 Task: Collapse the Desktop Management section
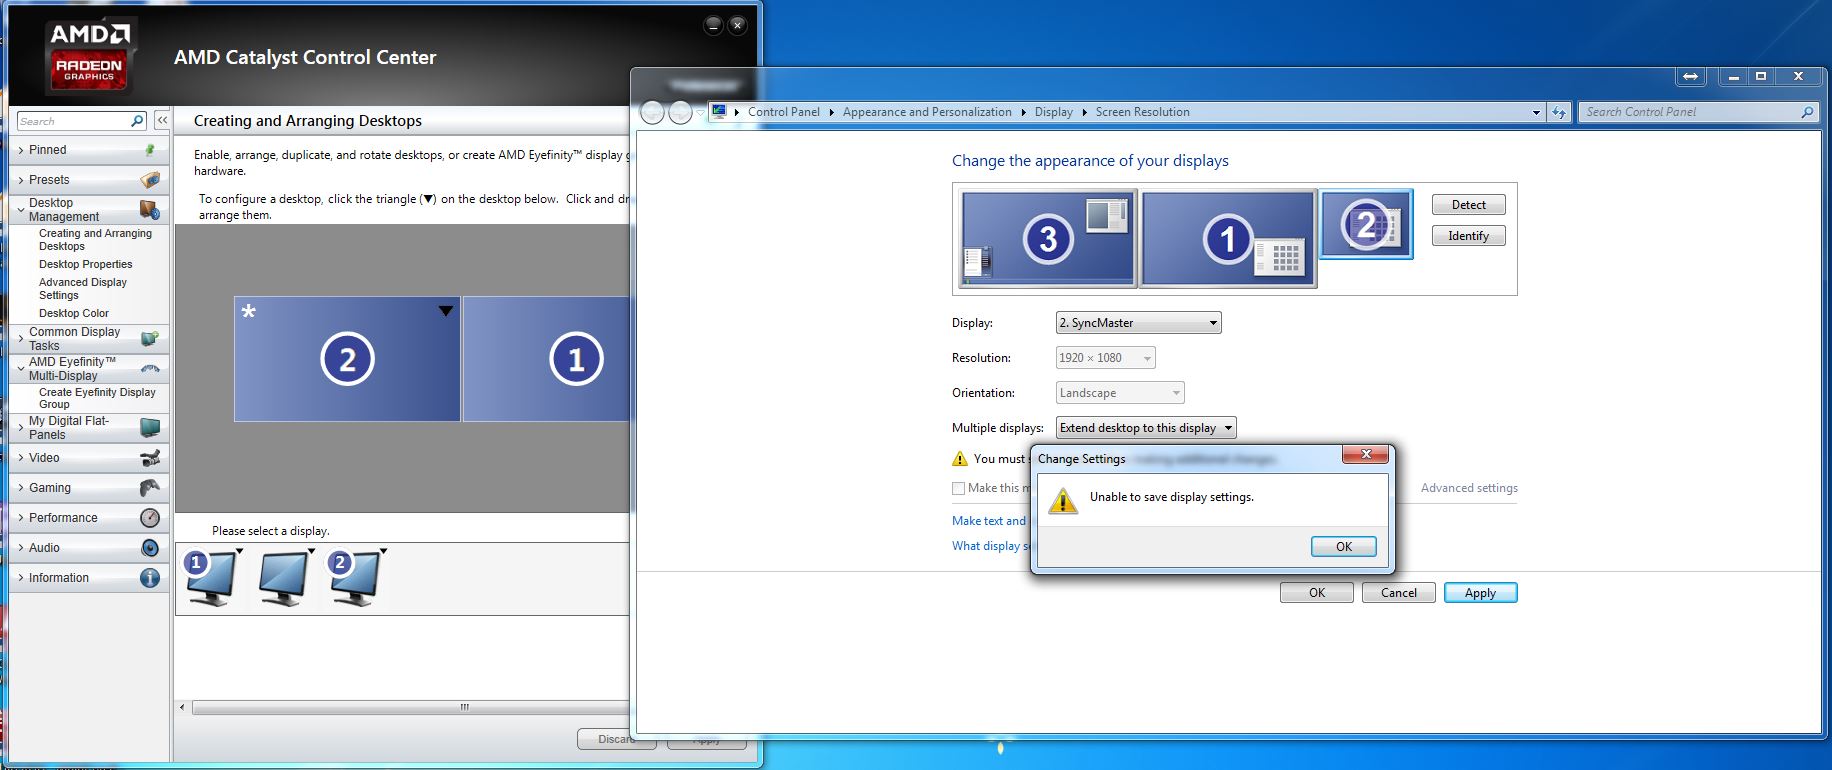[21, 210]
